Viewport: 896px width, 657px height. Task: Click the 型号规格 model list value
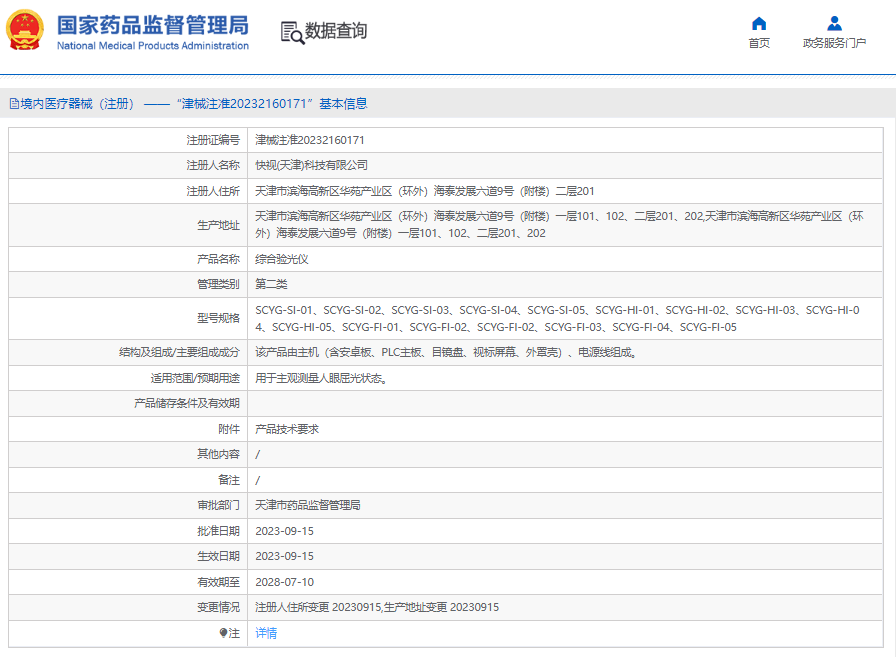tap(557, 318)
